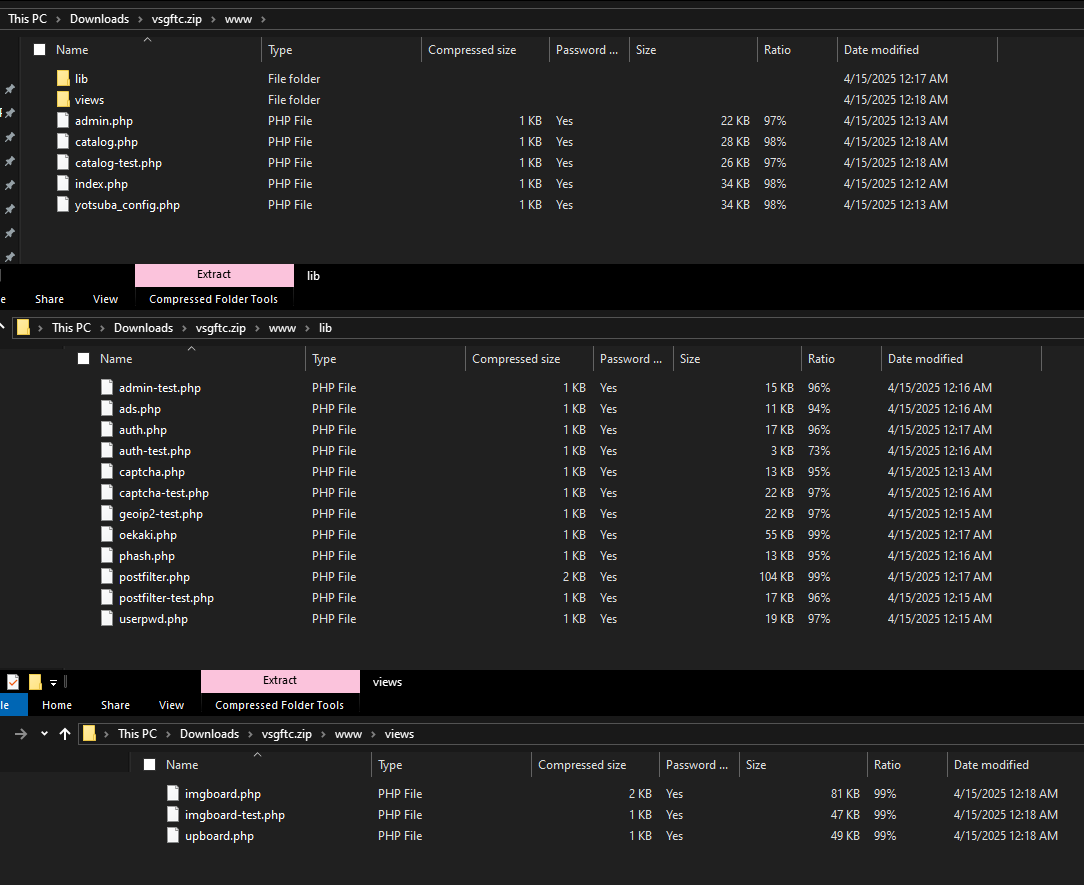Click the file icon beside admin-test.php
This screenshot has height=885, width=1084.
pyautogui.click(x=106, y=387)
